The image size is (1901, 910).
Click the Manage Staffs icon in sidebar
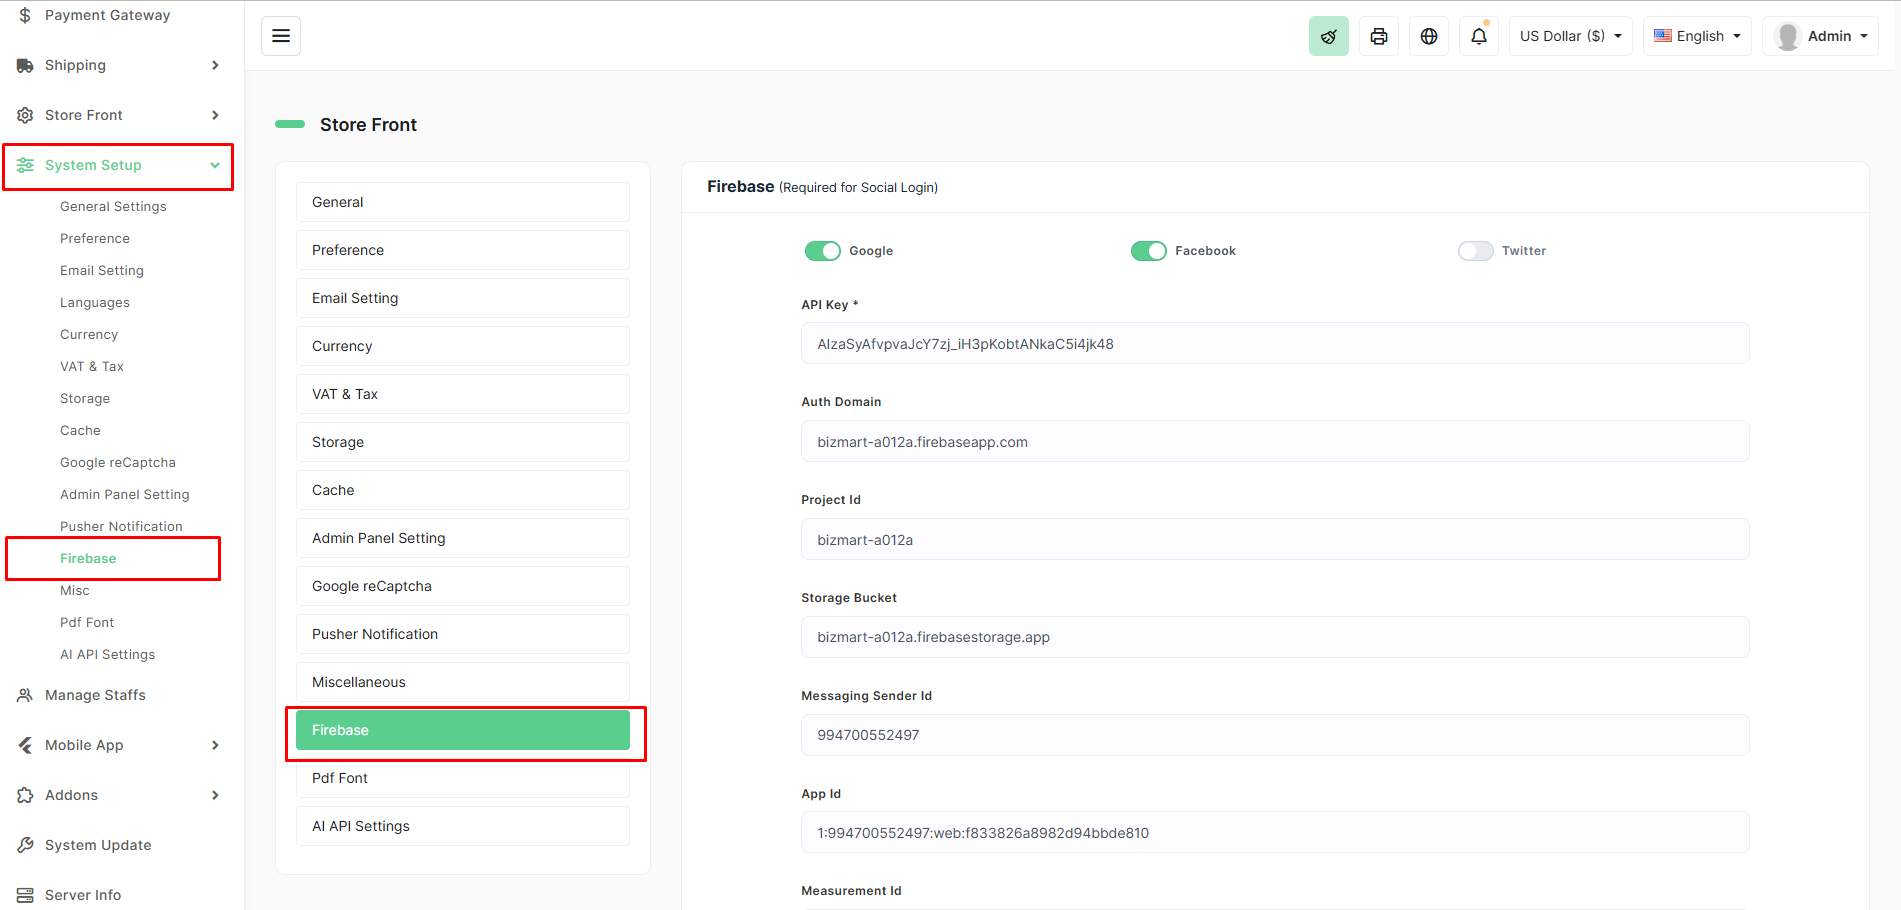pyautogui.click(x=25, y=695)
